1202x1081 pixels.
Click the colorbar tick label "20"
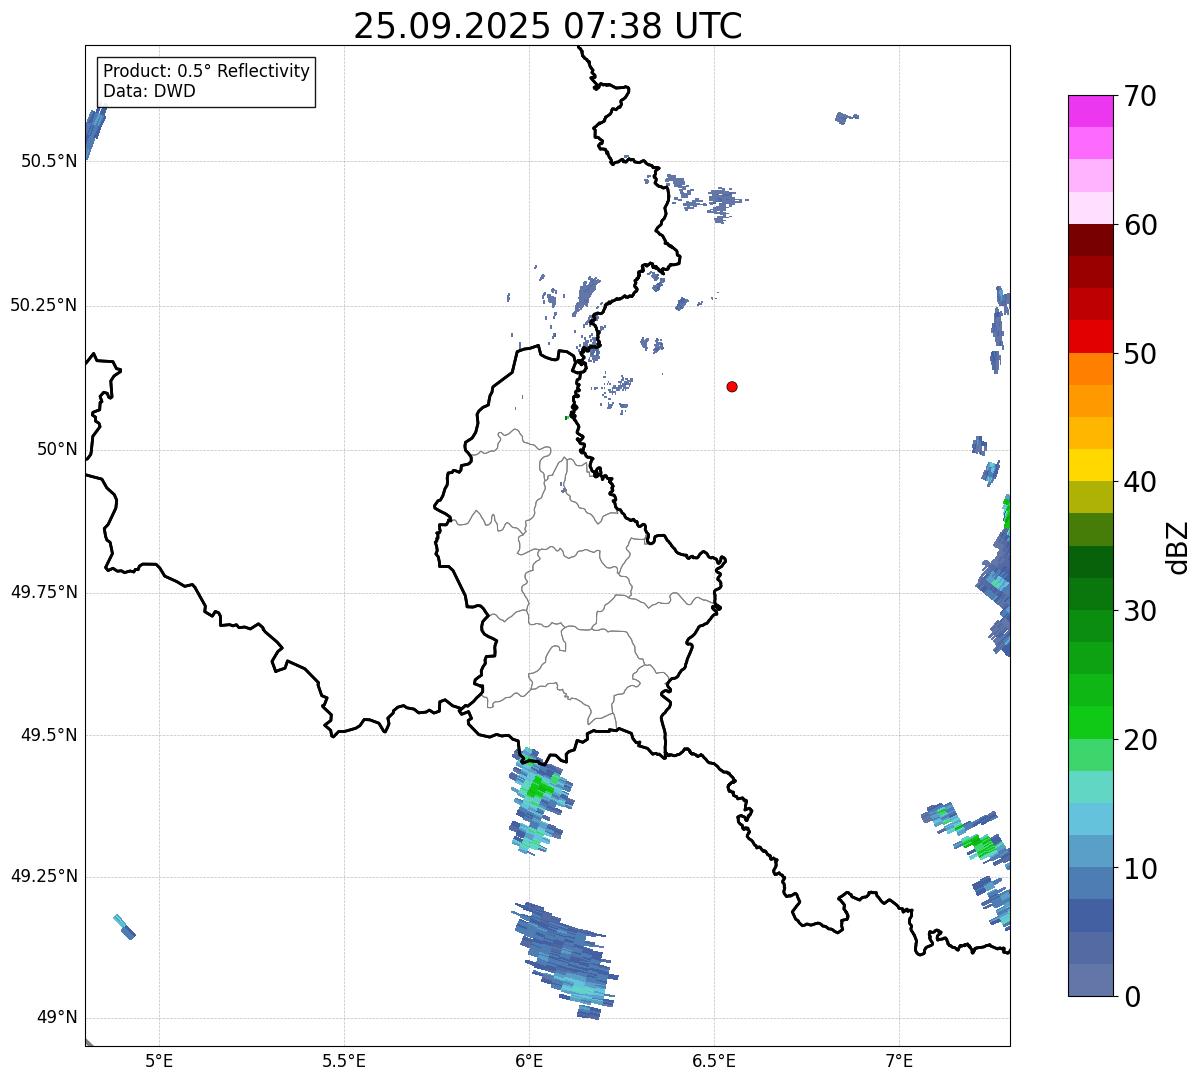coord(1140,740)
